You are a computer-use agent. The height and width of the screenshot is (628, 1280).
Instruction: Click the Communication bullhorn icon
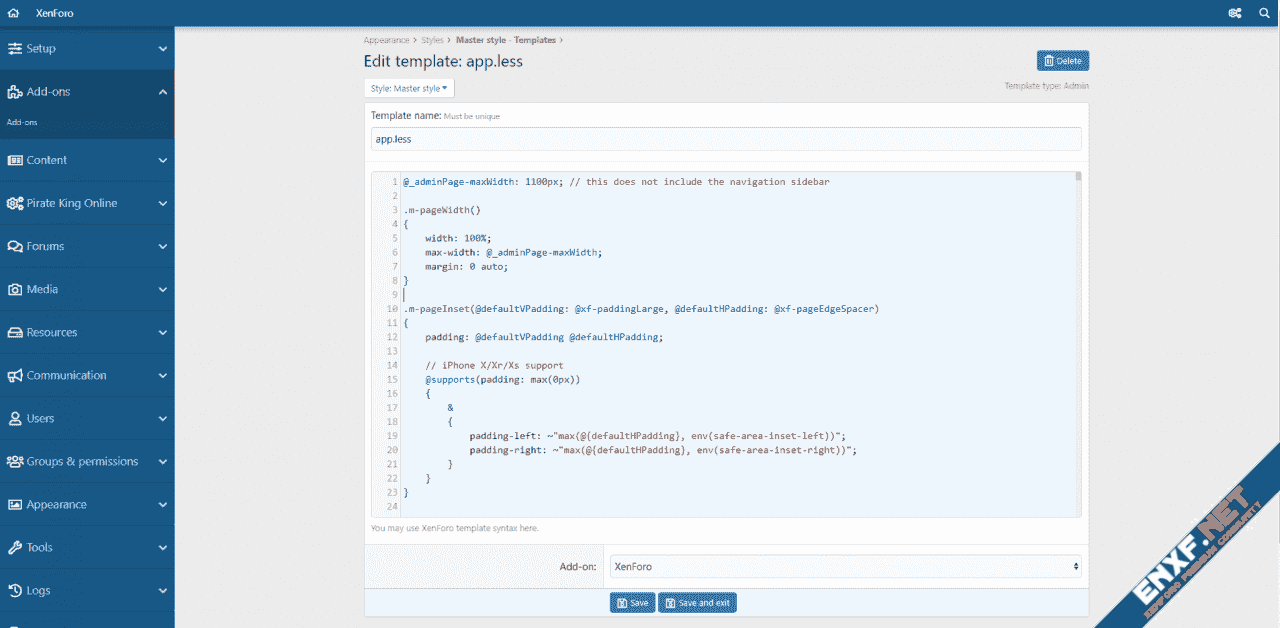[x=15, y=375]
